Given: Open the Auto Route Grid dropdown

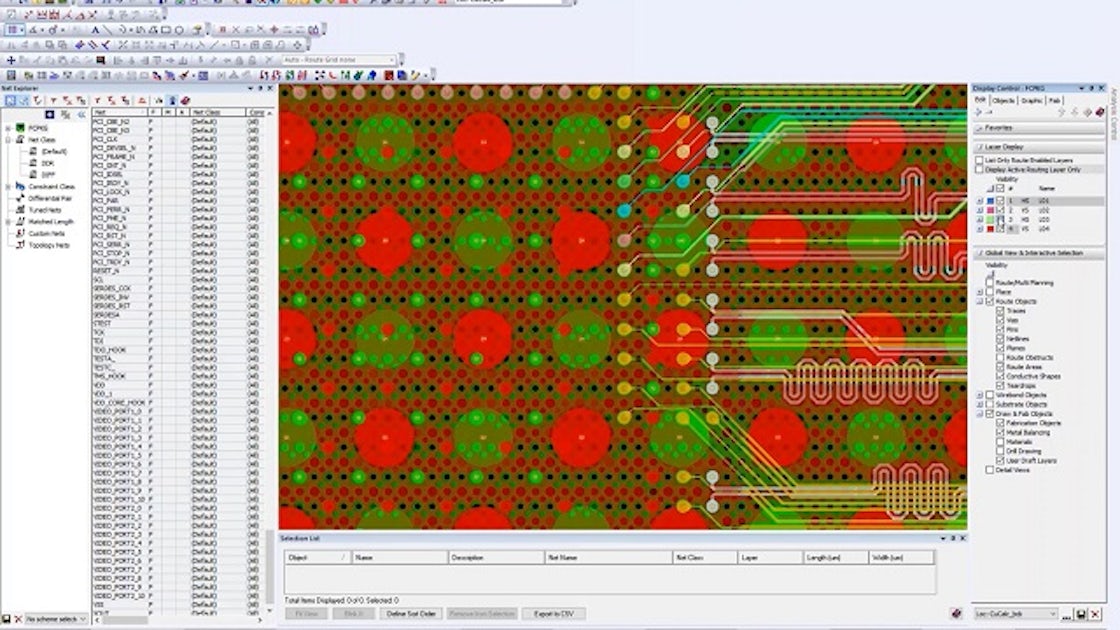Looking at the screenshot, I should [x=393, y=60].
